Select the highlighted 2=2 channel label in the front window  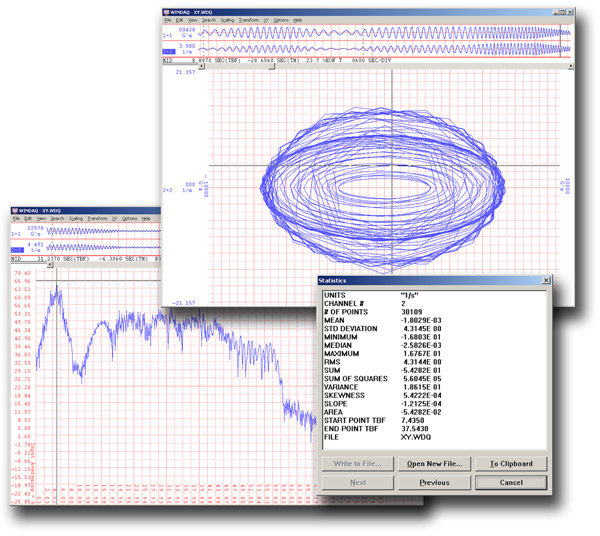(x=169, y=51)
